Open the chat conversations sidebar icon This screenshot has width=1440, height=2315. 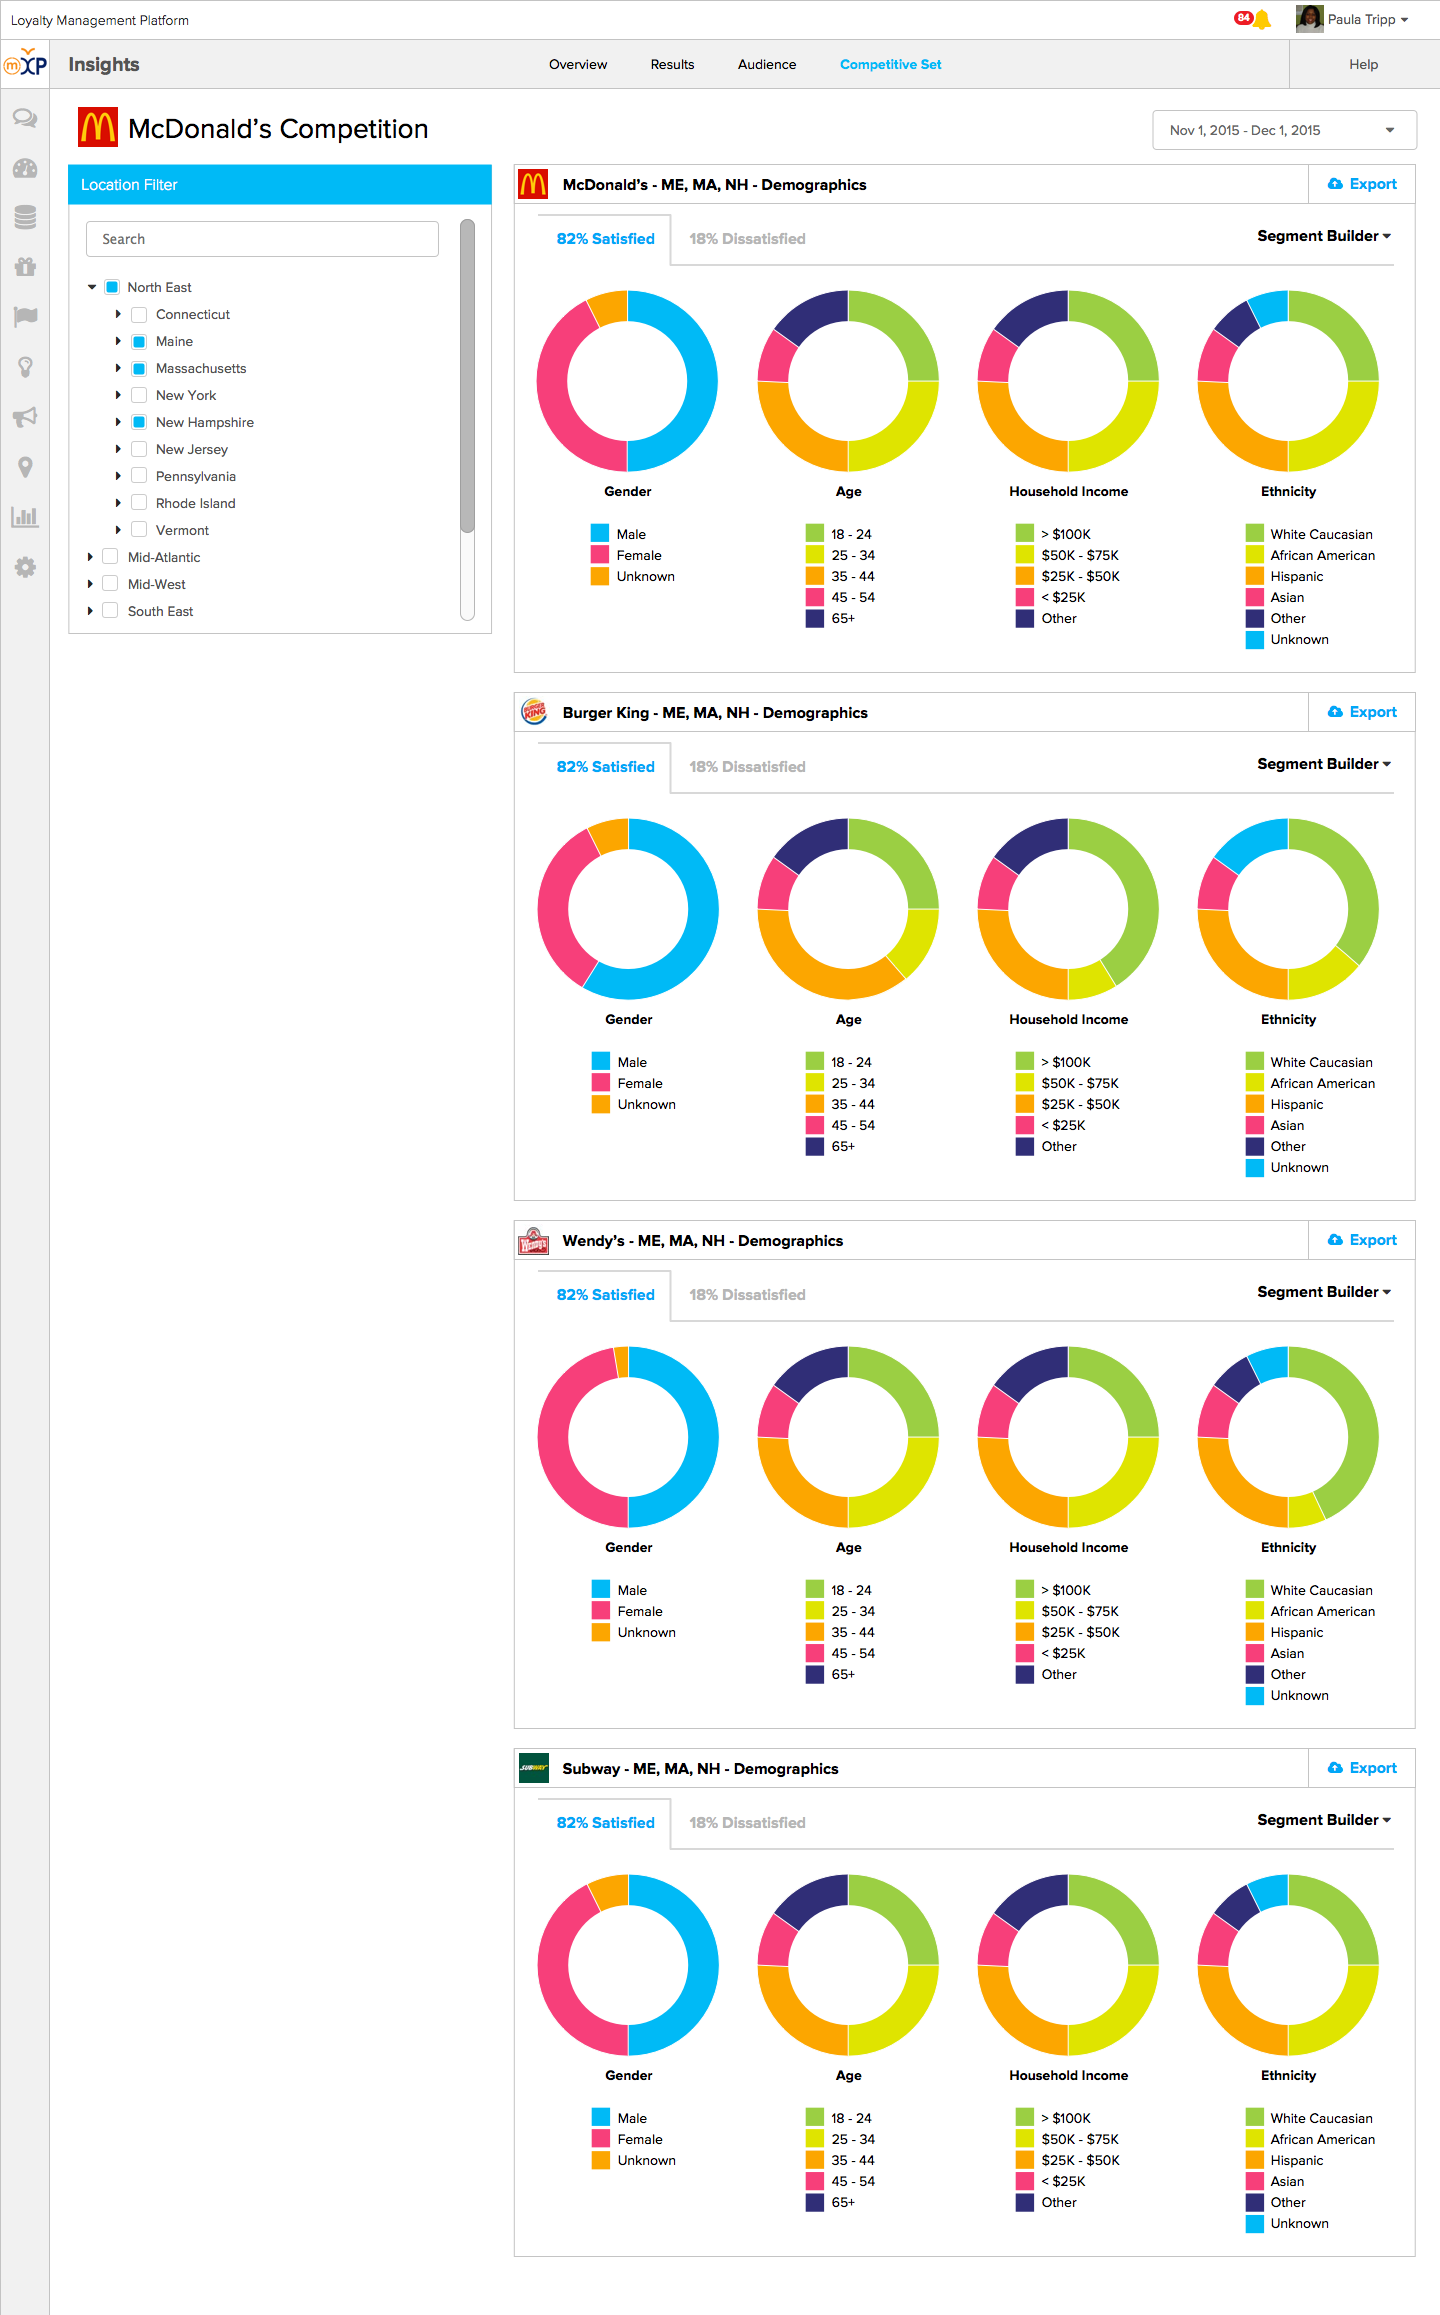point(25,118)
